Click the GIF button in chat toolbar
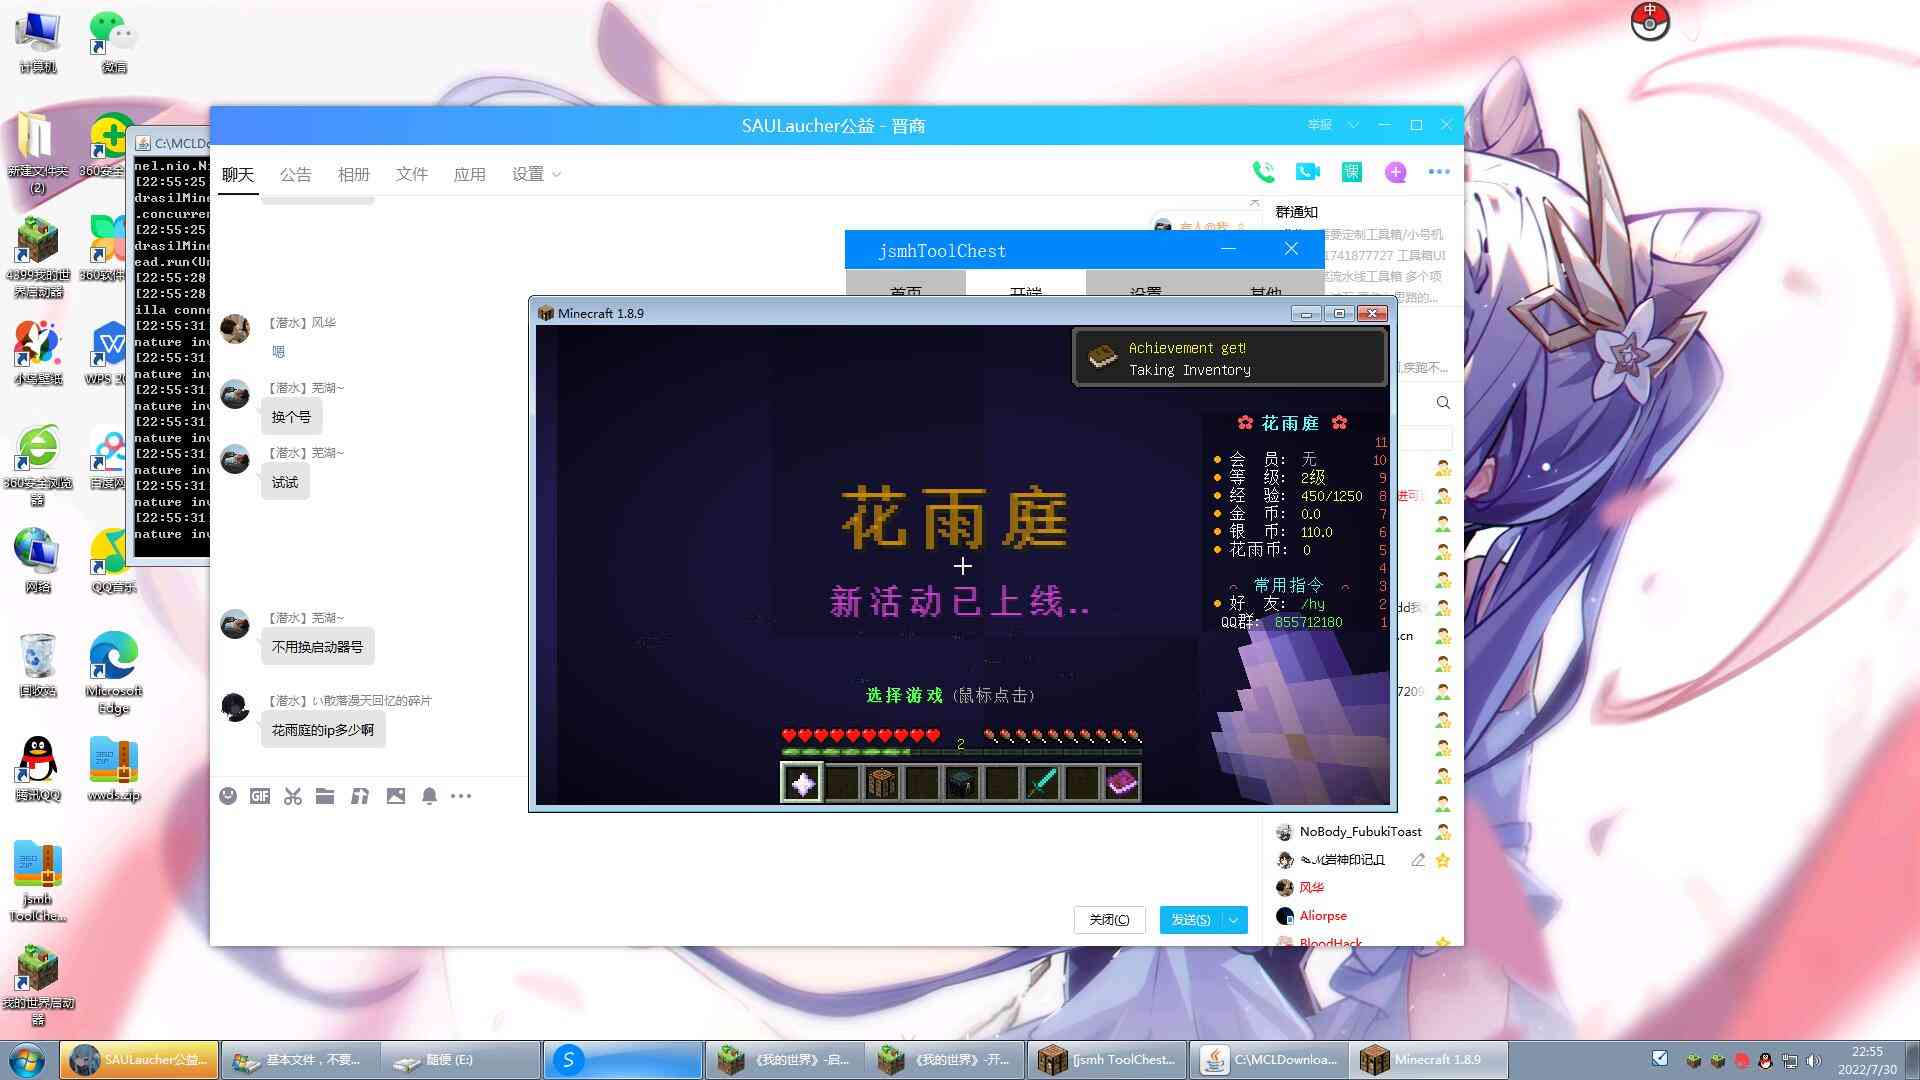This screenshot has width=1920, height=1080. [260, 796]
